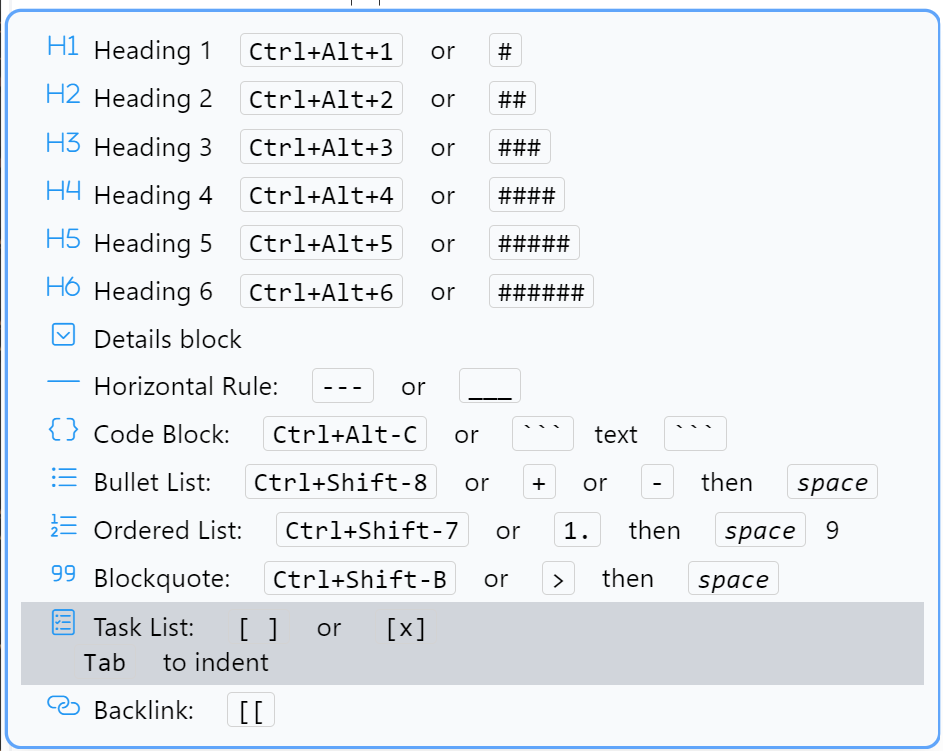Click the H5 heading icon
The height and width of the screenshot is (751, 943).
[x=63, y=239]
